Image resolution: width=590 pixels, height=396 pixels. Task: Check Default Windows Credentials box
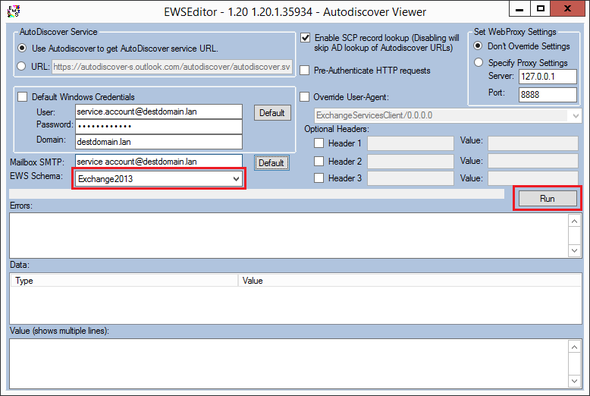[x=22, y=97]
